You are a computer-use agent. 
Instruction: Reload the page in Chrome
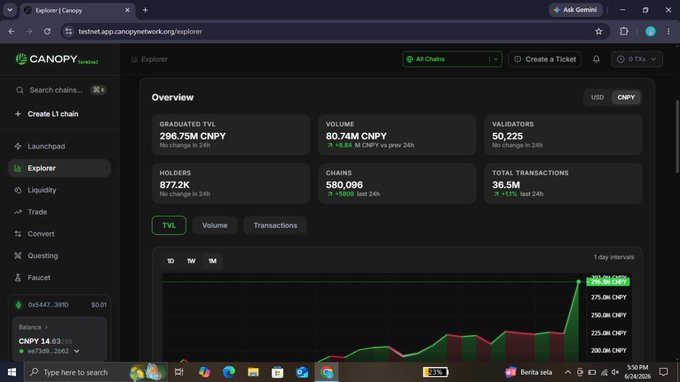(47, 31)
